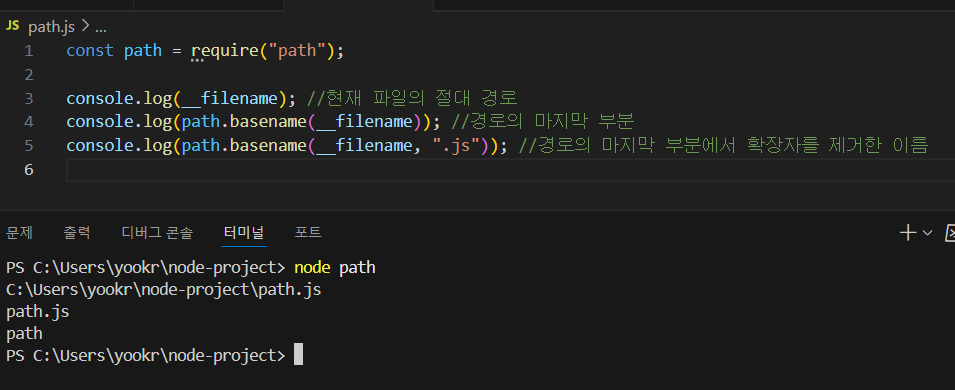This screenshot has width=955, height=390.
Task: Open the 포트 panel tab
Action: 308,232
